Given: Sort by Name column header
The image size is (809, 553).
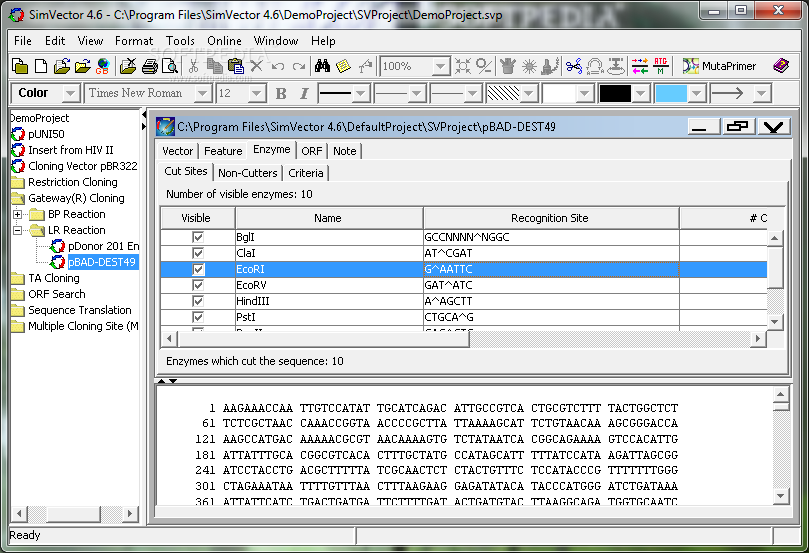Looking at the screenshot, I should (x=329, y=218).
